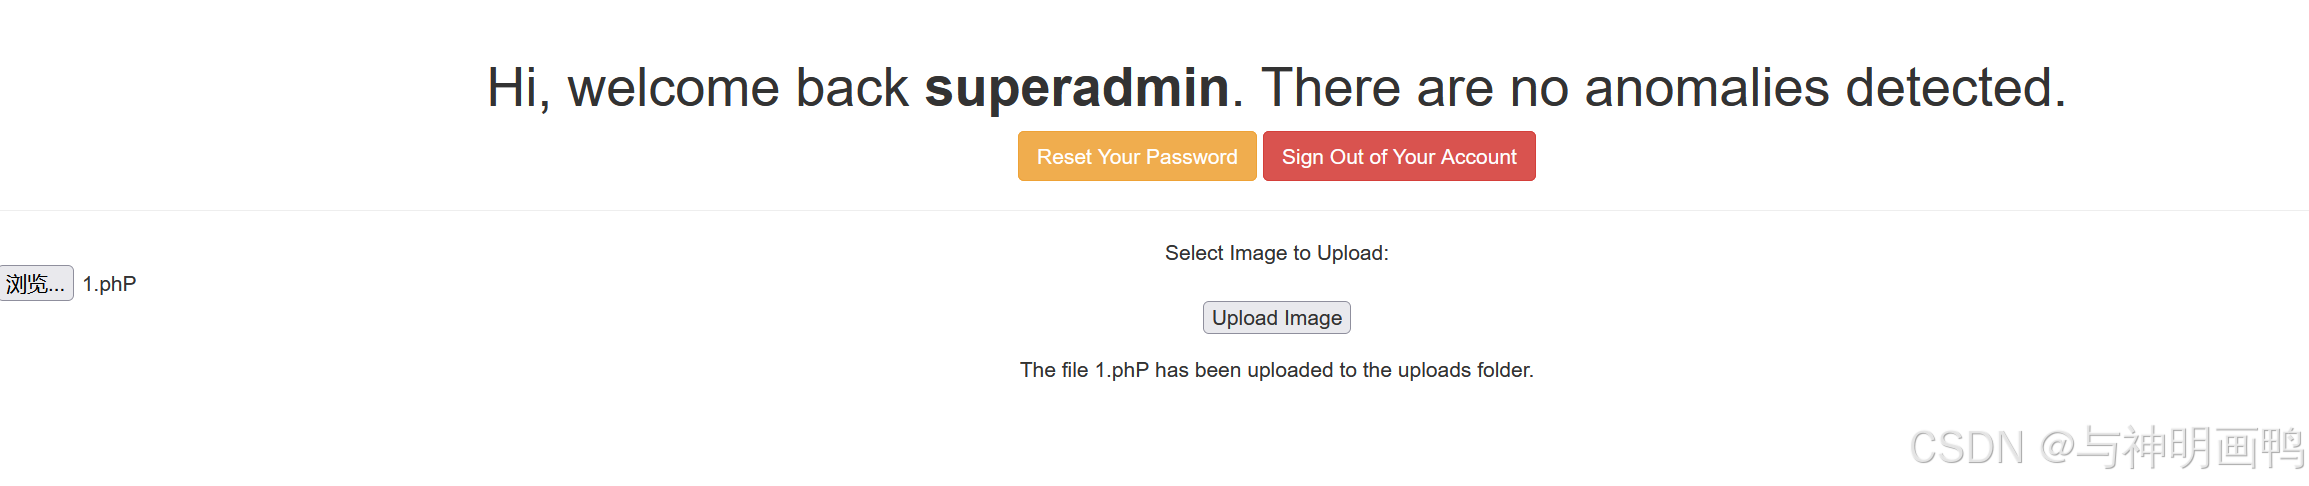Click the CSDN watermark logo text
Image resolution: width=2309 pixels, height=486 pixels.
click(x=1967, y=448)
